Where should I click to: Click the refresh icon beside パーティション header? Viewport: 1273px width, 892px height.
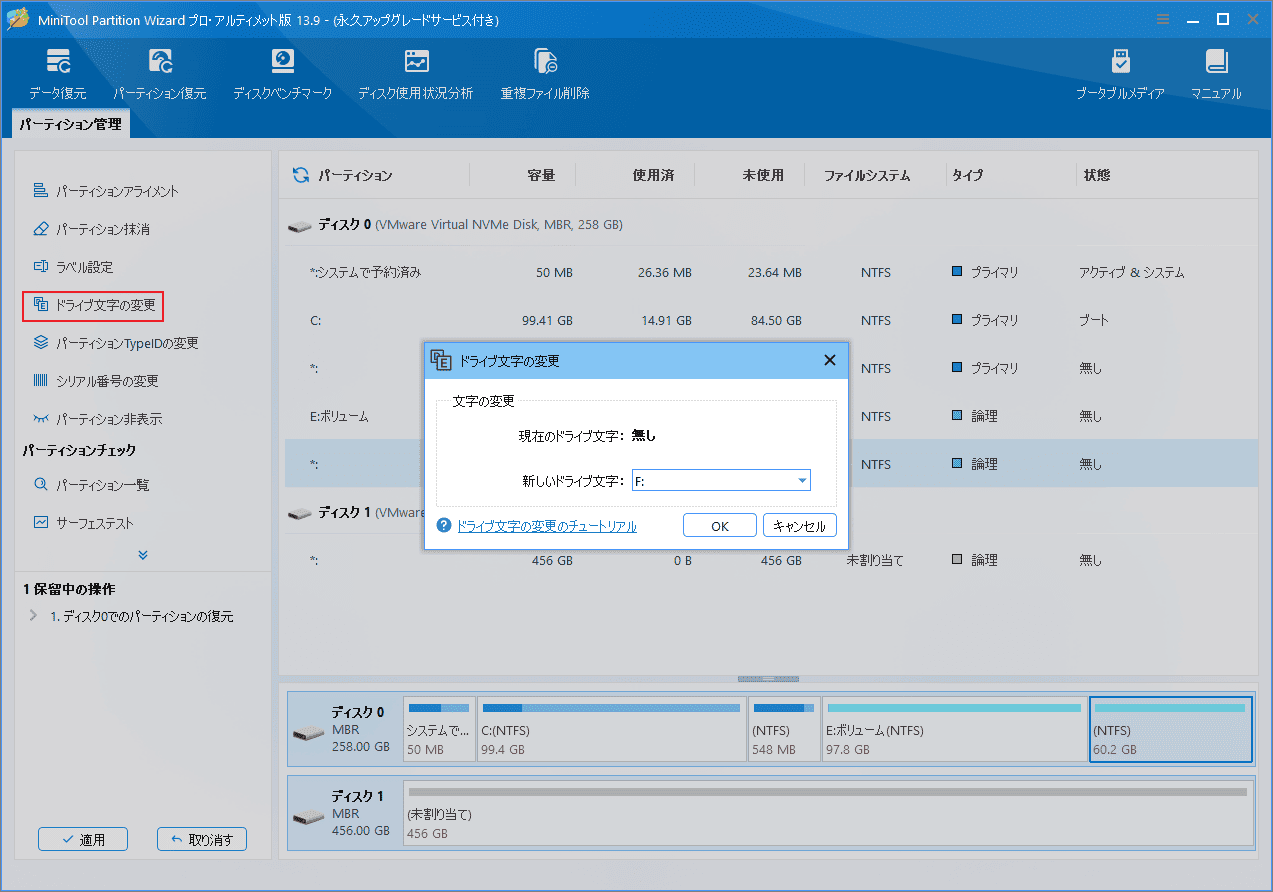(x=300, y=175)
